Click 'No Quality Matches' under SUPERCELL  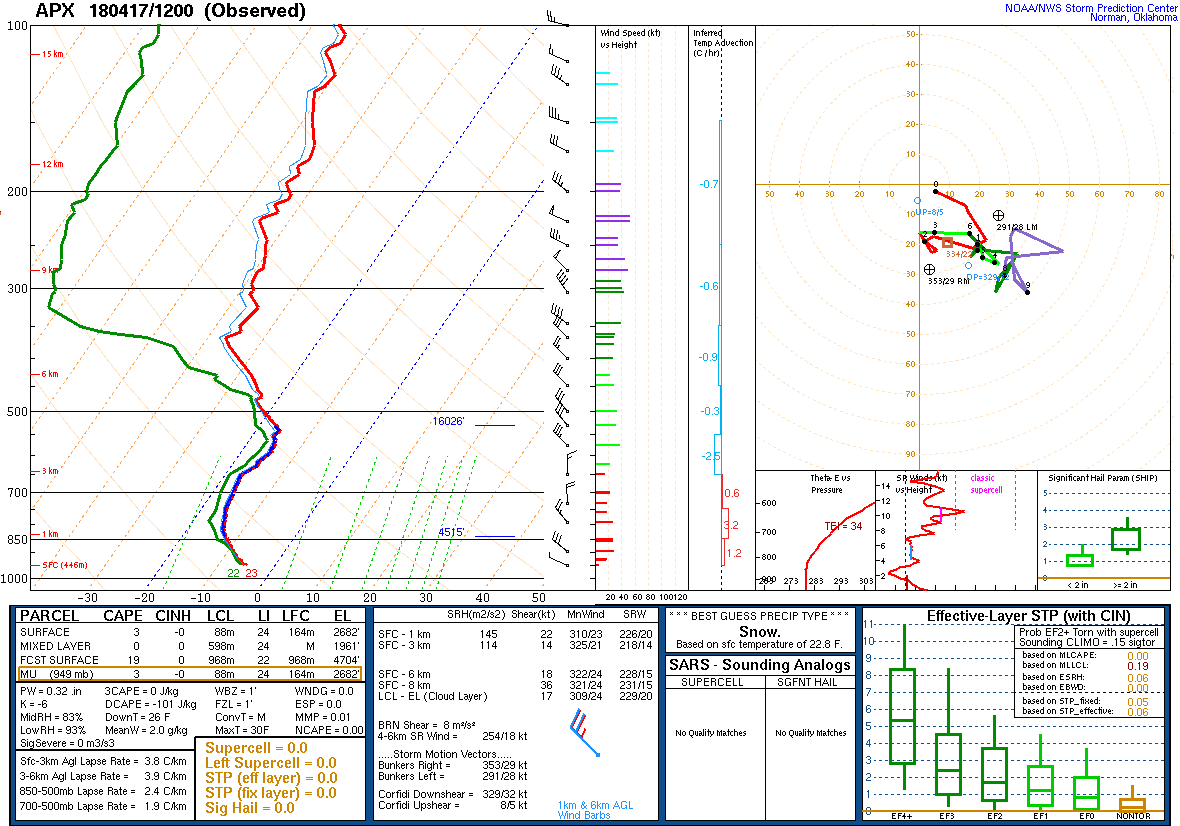pos(710,733)
